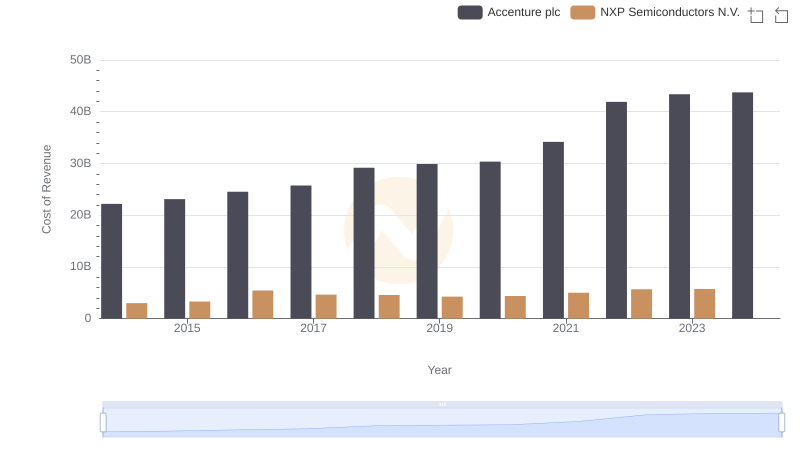Click NXP bar for 2023
This screenshot has width=800, height=461.
point(705,304)
